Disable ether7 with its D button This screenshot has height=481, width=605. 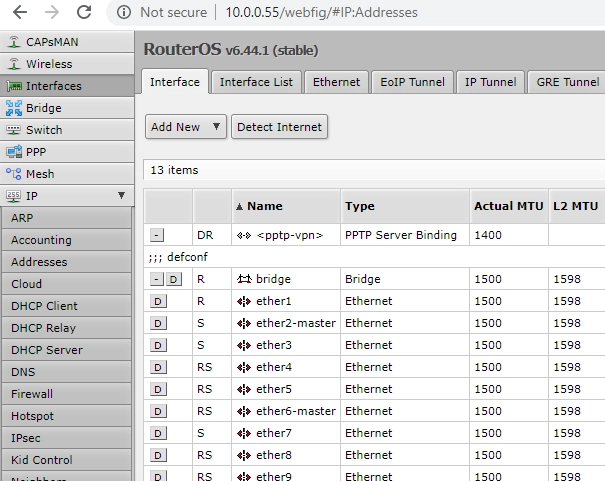(158, 433)
